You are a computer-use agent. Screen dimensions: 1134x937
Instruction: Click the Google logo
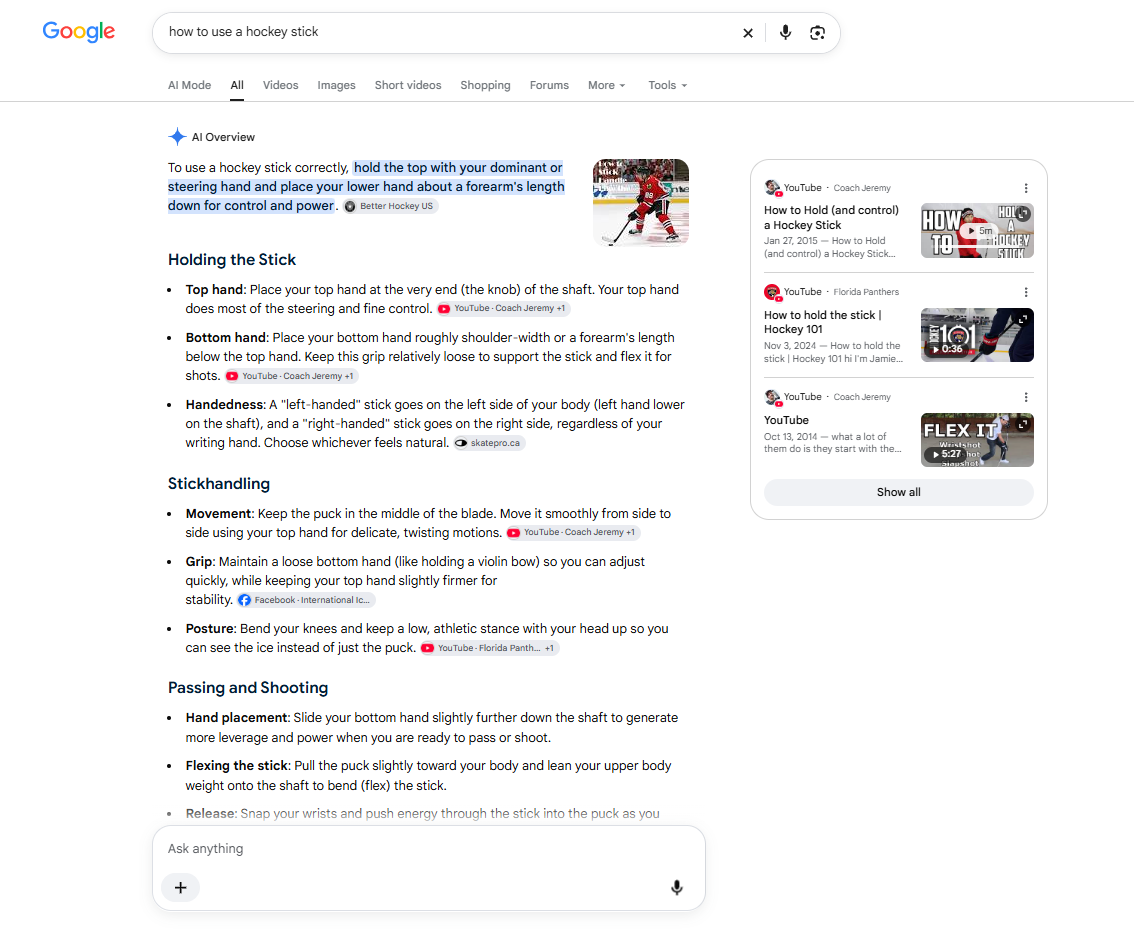tap(78, 31)
